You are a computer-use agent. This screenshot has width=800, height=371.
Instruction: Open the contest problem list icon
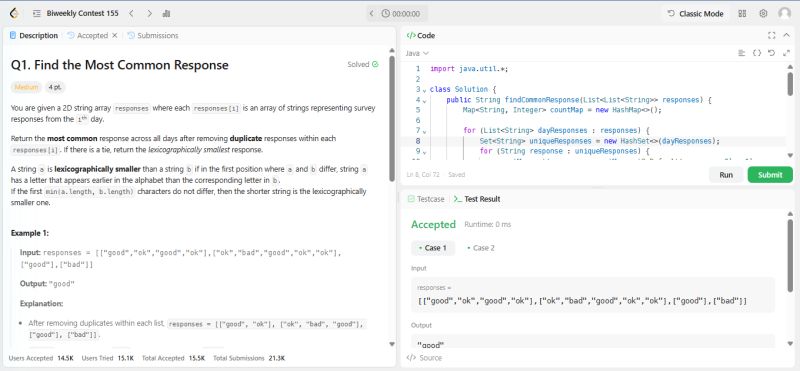coord(36,14)
